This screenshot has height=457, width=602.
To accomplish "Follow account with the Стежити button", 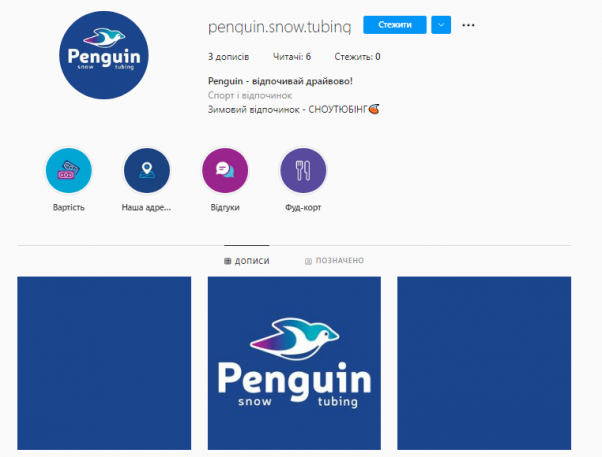I will (395, 25).
